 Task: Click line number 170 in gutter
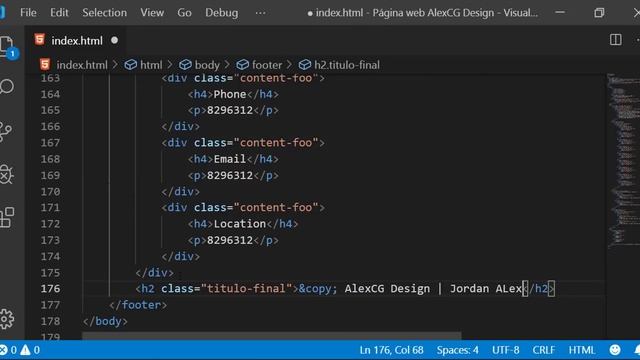[x=50, y=191]
